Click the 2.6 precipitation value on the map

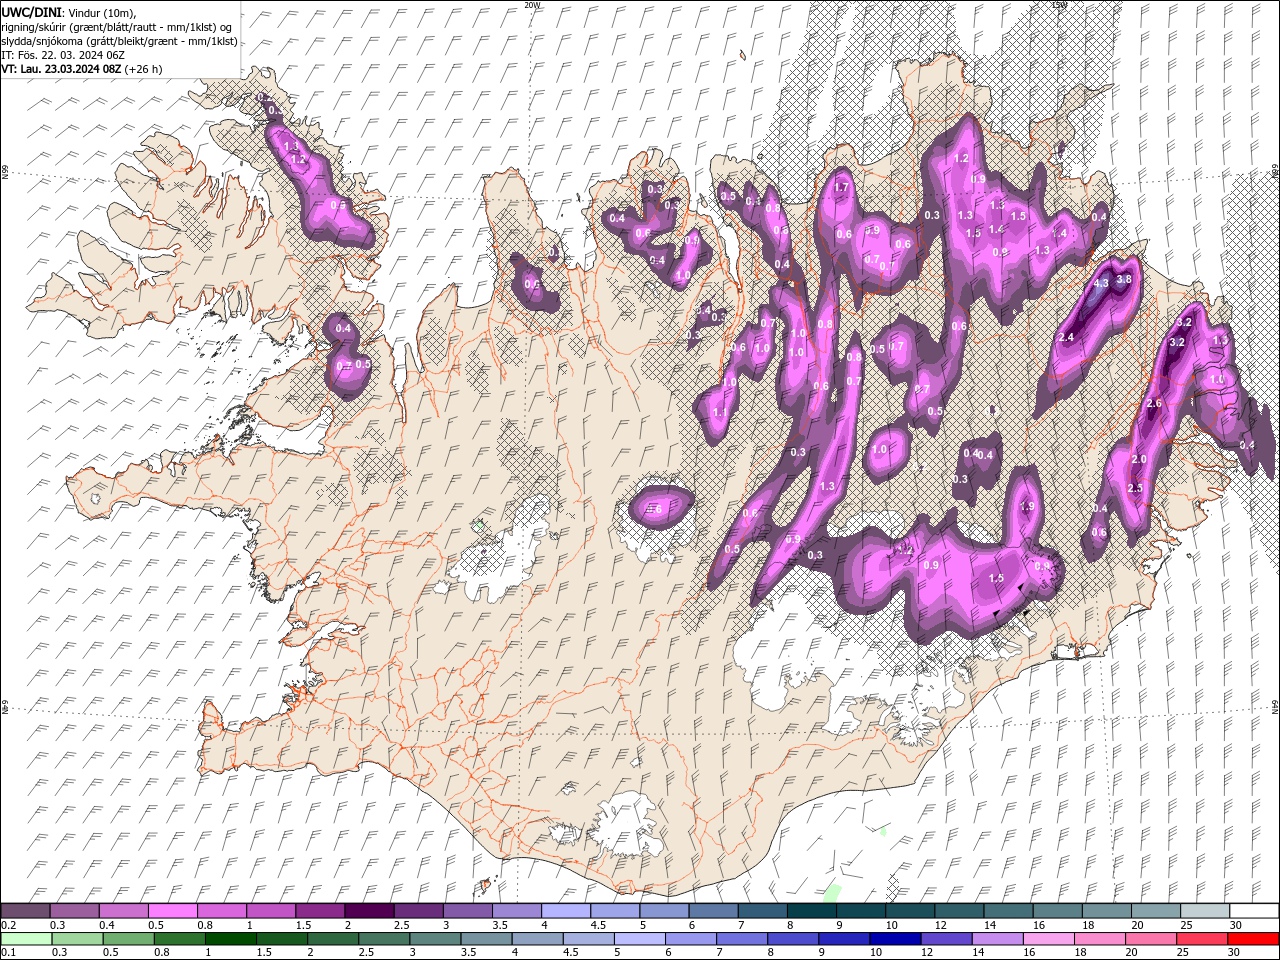click(1153, 403)
